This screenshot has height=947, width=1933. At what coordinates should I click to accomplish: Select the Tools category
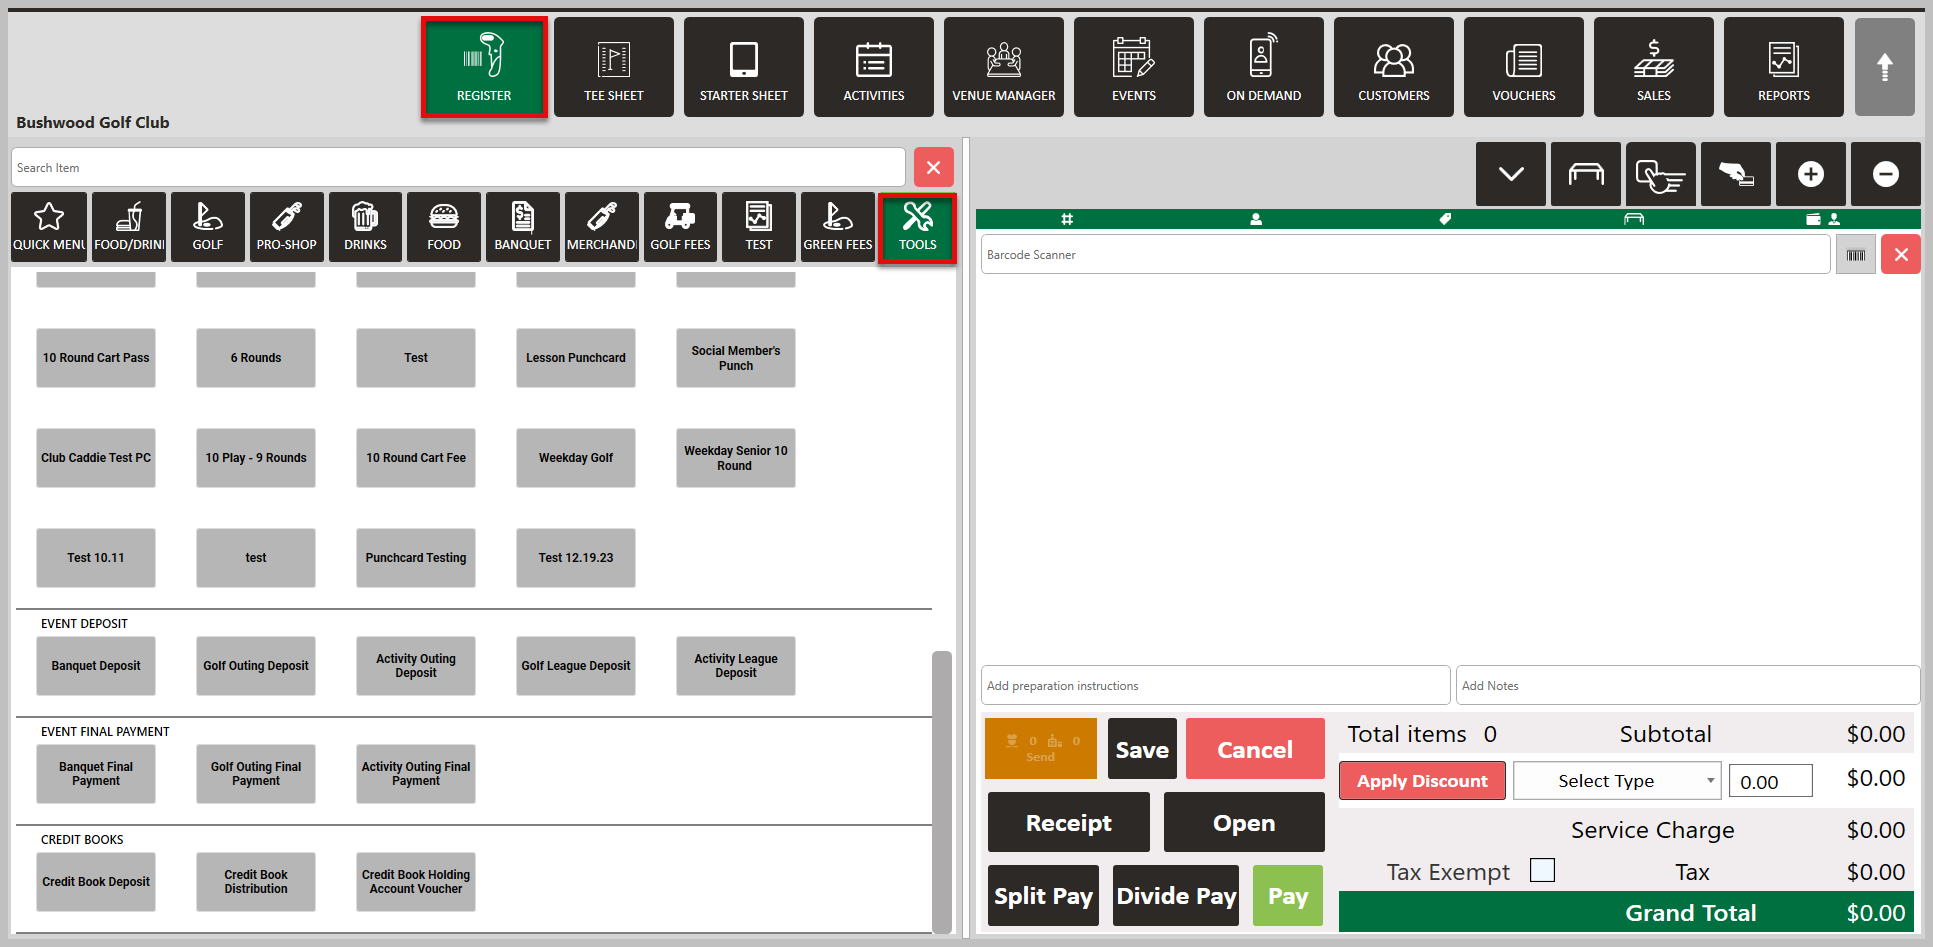pyautogui.click(x=918, y=228)
